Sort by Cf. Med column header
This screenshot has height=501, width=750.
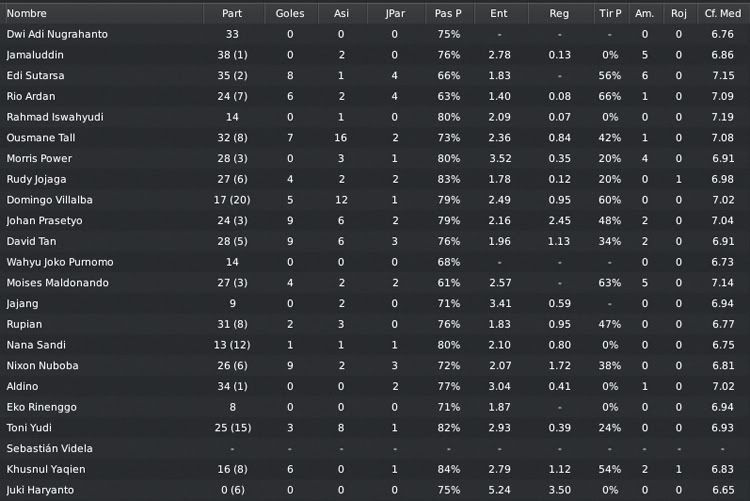click(x=722, y=13)
